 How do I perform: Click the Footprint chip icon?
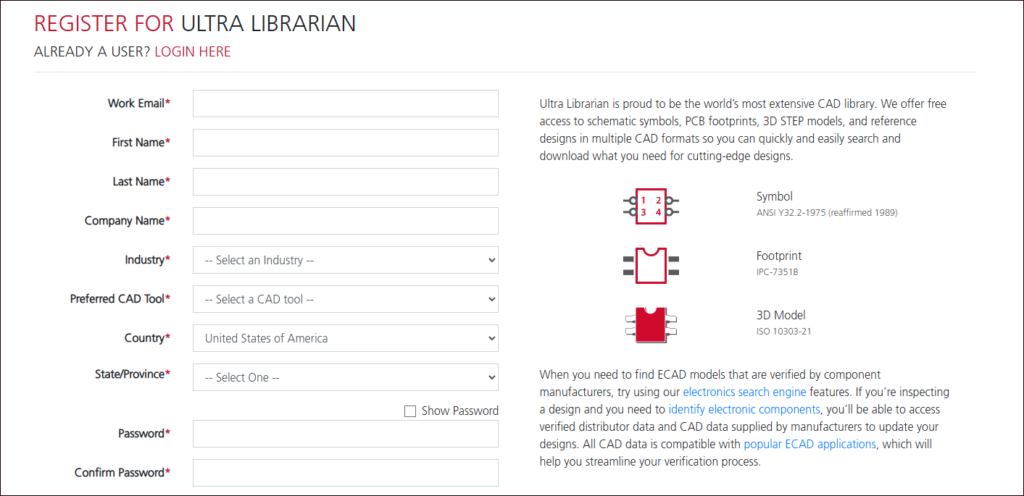pyautogui.click(x=651, y=264)
